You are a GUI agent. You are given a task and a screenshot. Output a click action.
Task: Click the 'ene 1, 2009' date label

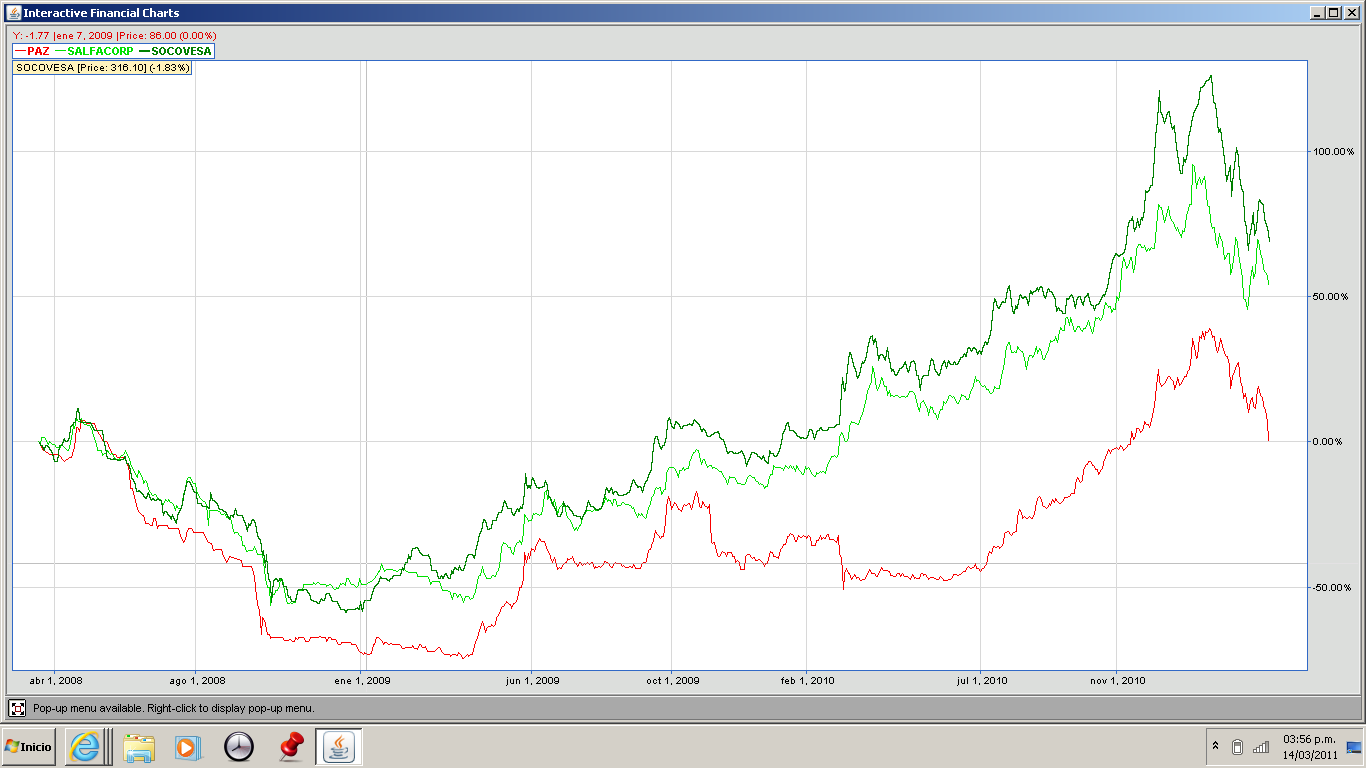pyautogui.click(x=362, y=681)
